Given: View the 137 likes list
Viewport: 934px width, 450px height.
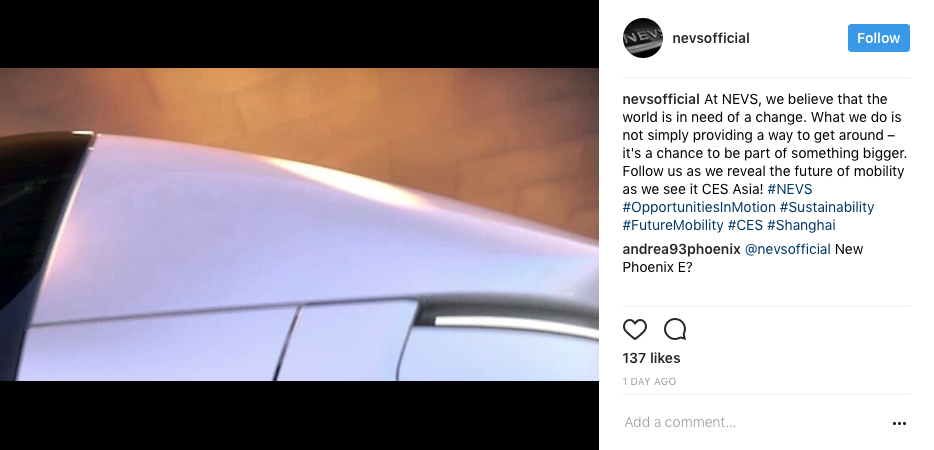Looking at the screenshot, I should coord(651,358).
